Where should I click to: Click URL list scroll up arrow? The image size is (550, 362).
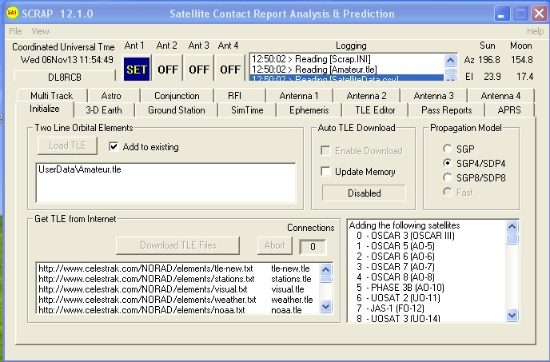(x=326, y=269)
